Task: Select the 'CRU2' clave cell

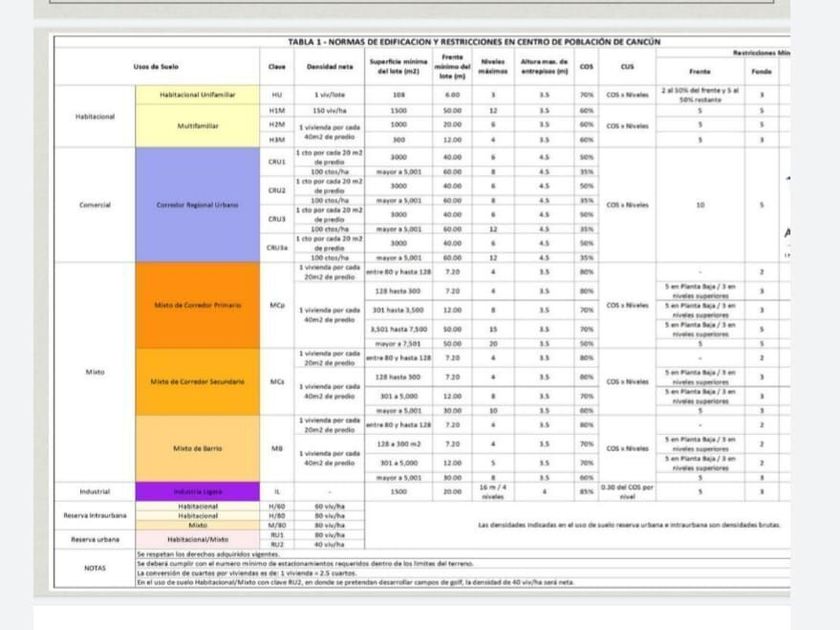Action: coord(276,190)
